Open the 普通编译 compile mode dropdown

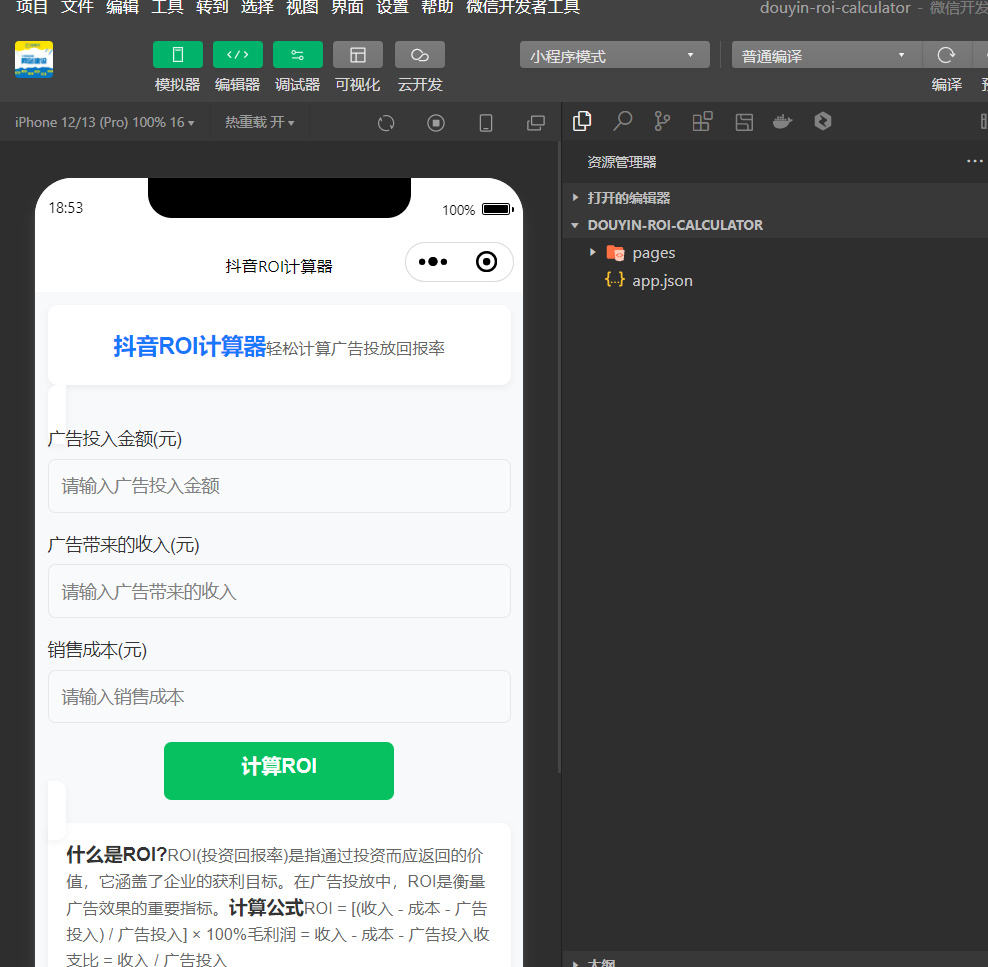(x=826, y=55)
